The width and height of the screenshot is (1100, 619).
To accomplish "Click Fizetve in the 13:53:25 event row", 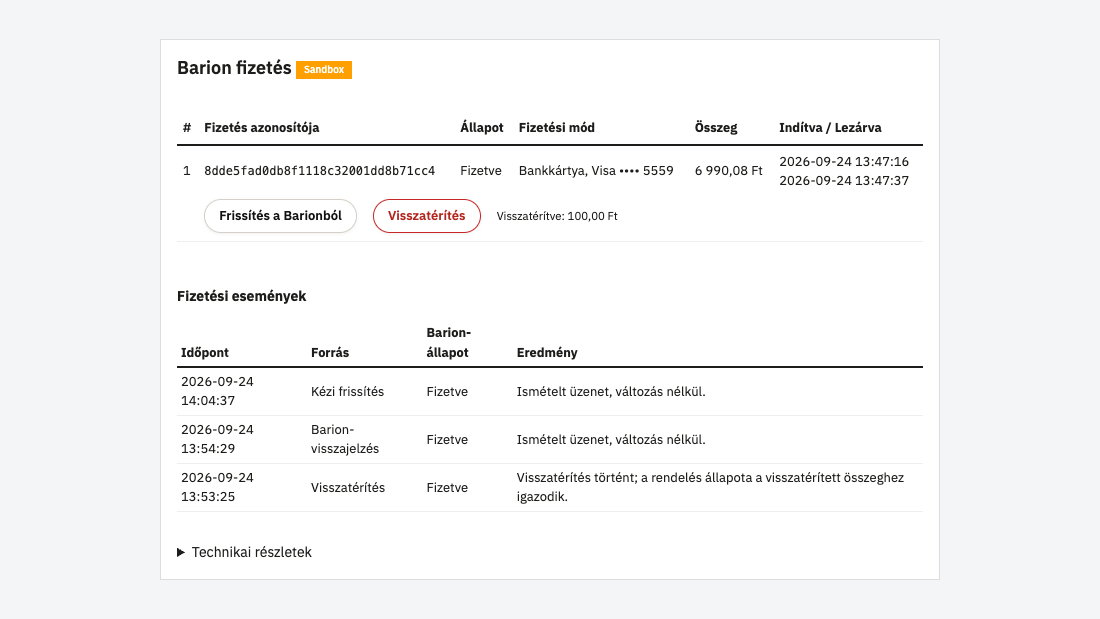I will (x=447, y=488).
